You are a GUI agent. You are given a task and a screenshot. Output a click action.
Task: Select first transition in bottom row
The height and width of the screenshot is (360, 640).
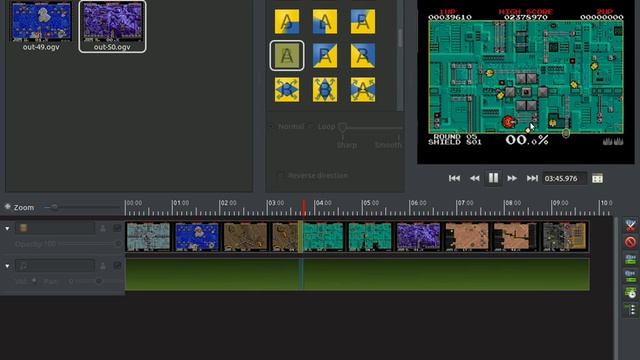(287, 89)
